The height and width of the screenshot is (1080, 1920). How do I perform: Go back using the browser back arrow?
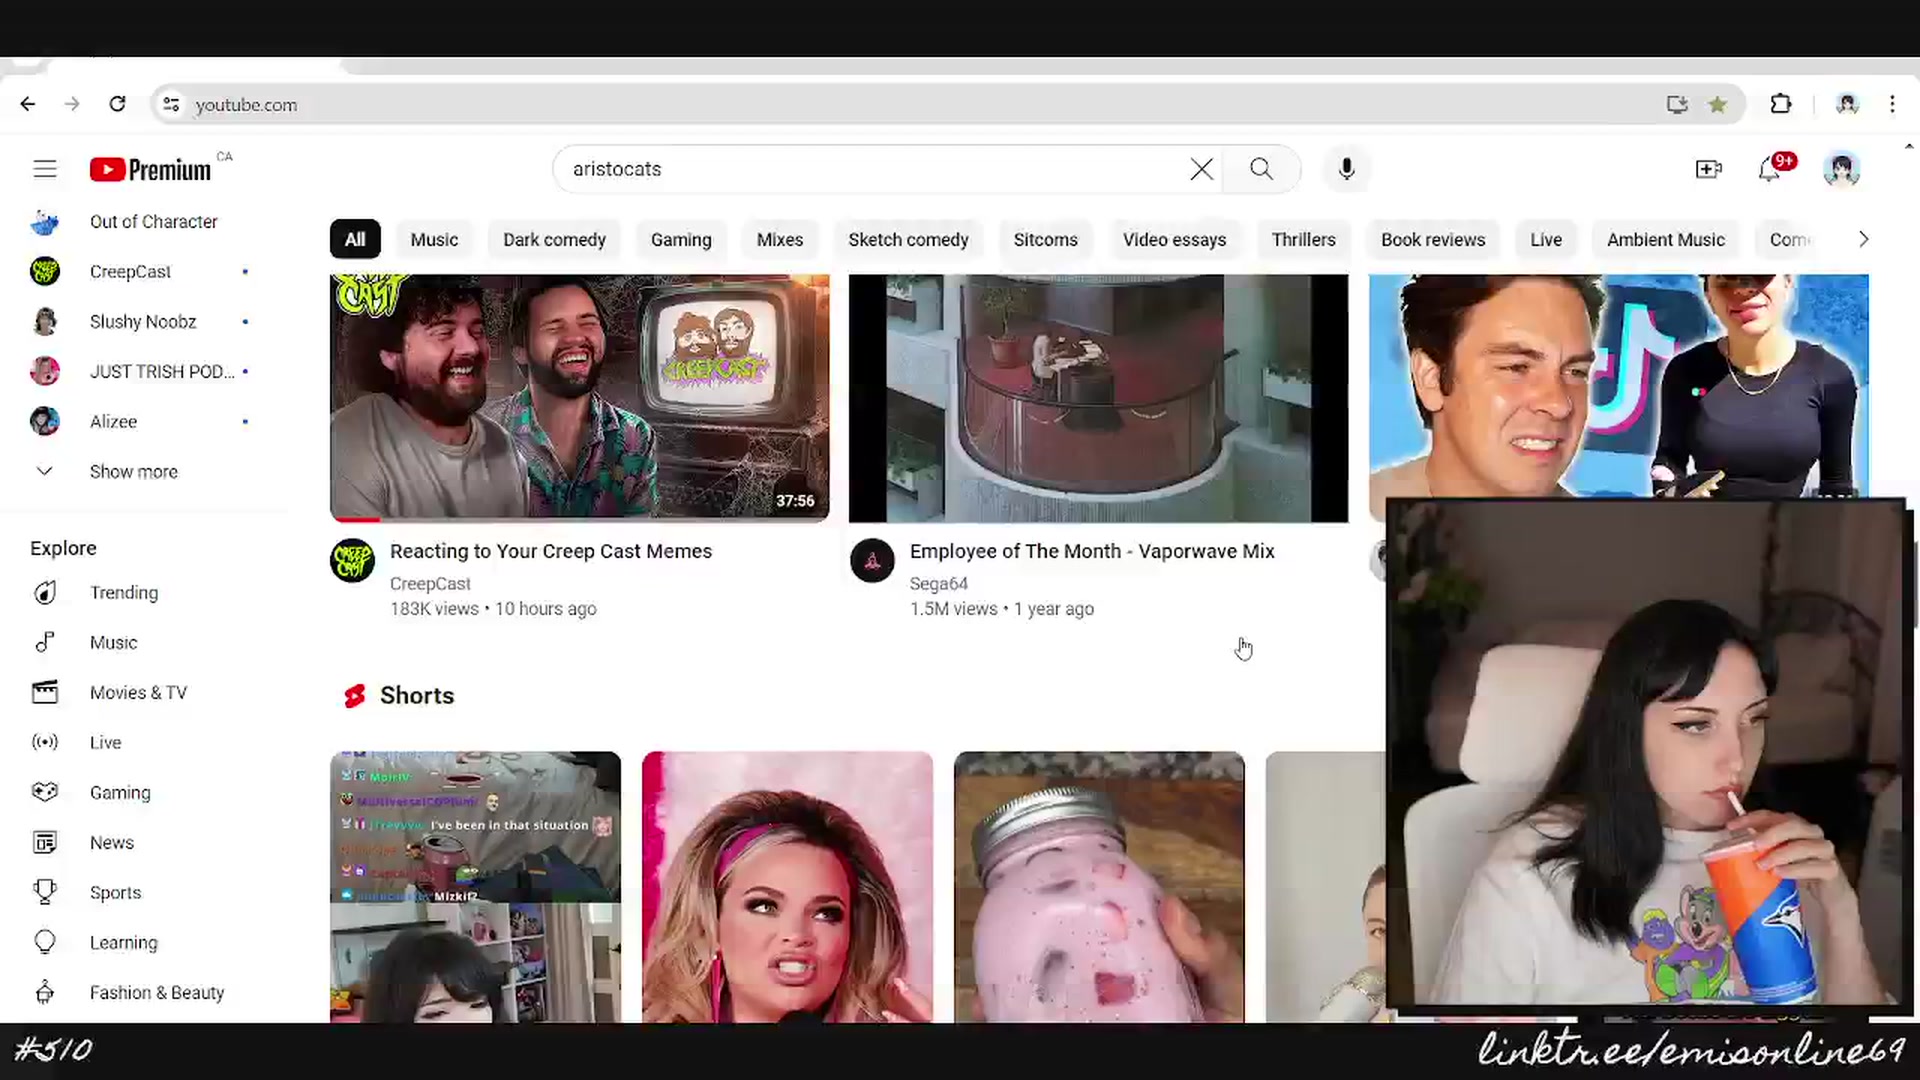tap(28, 104)
